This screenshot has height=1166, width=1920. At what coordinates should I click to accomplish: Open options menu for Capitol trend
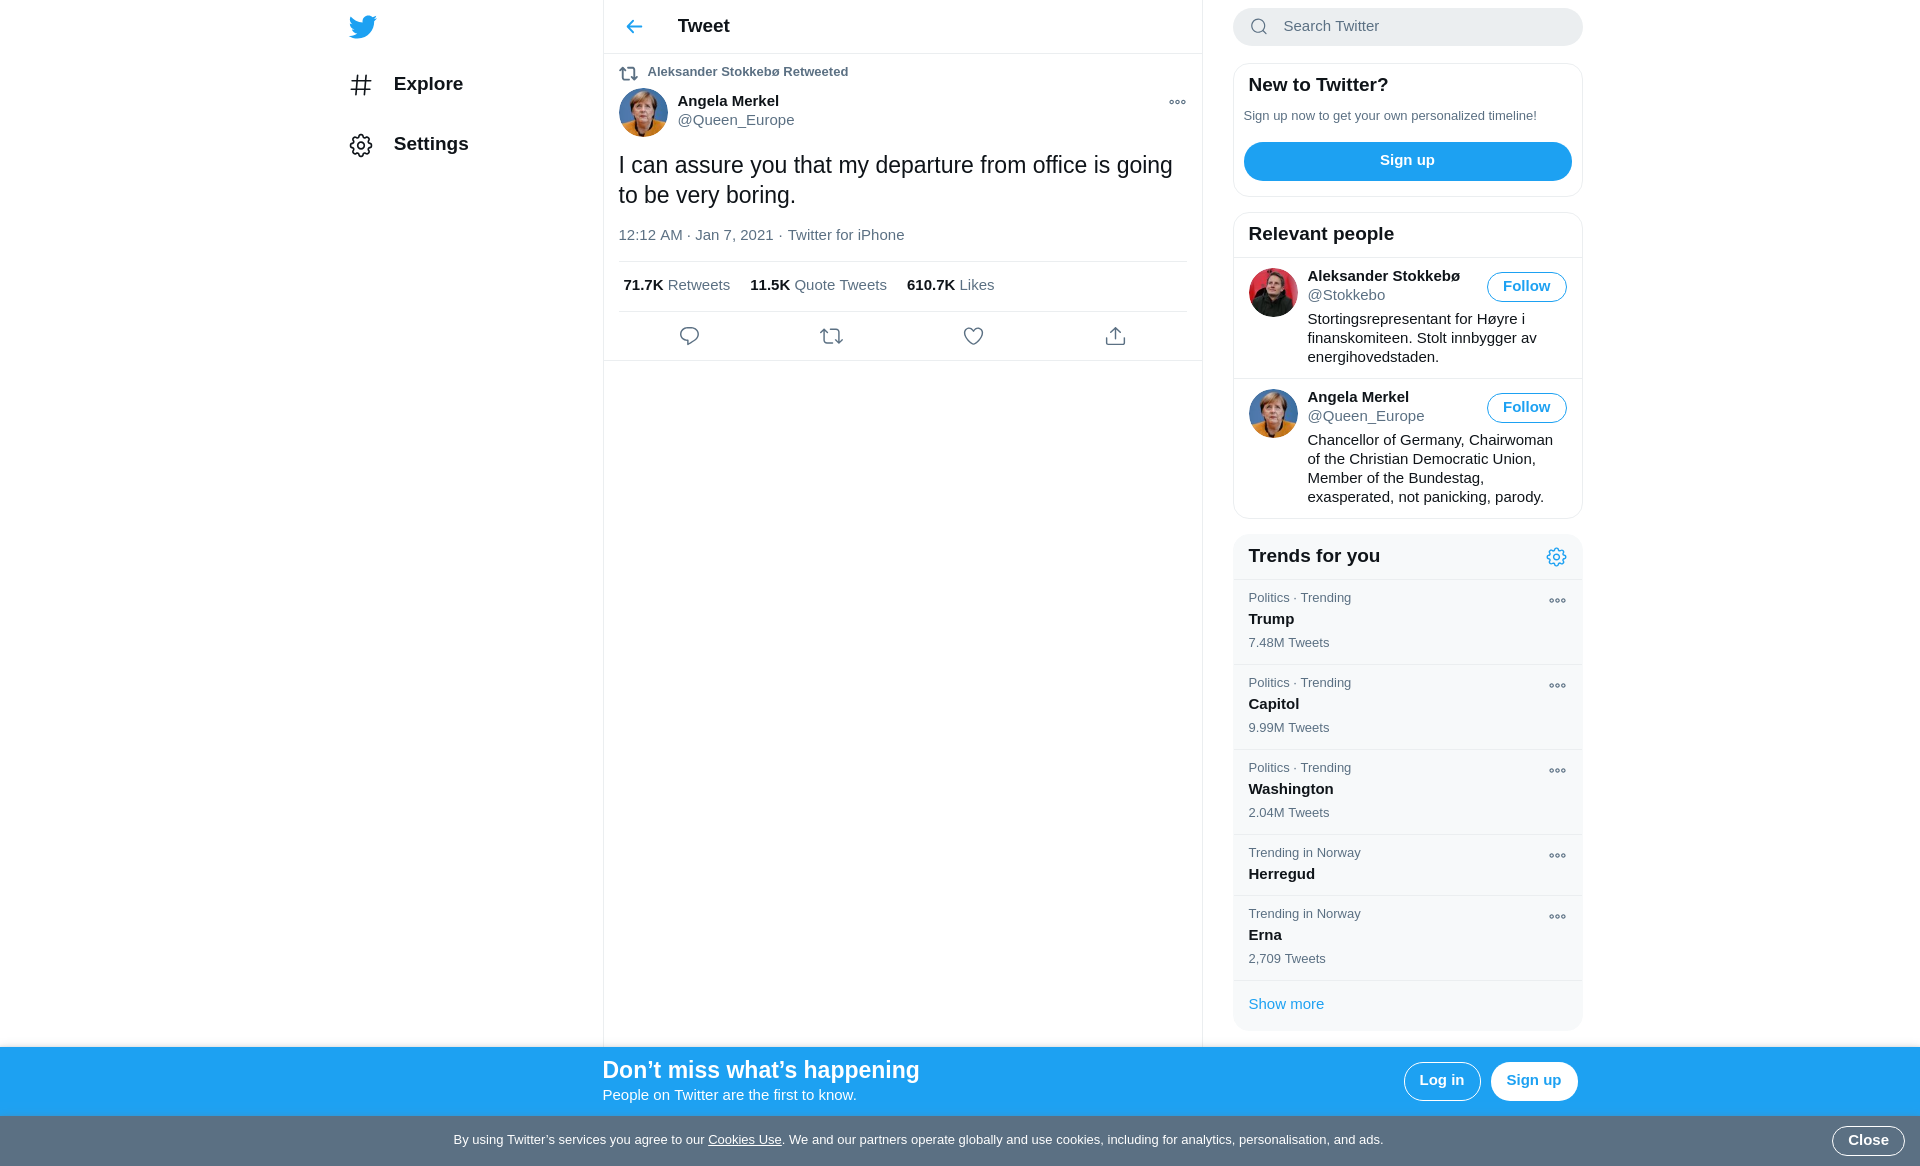pos(1557,686)
